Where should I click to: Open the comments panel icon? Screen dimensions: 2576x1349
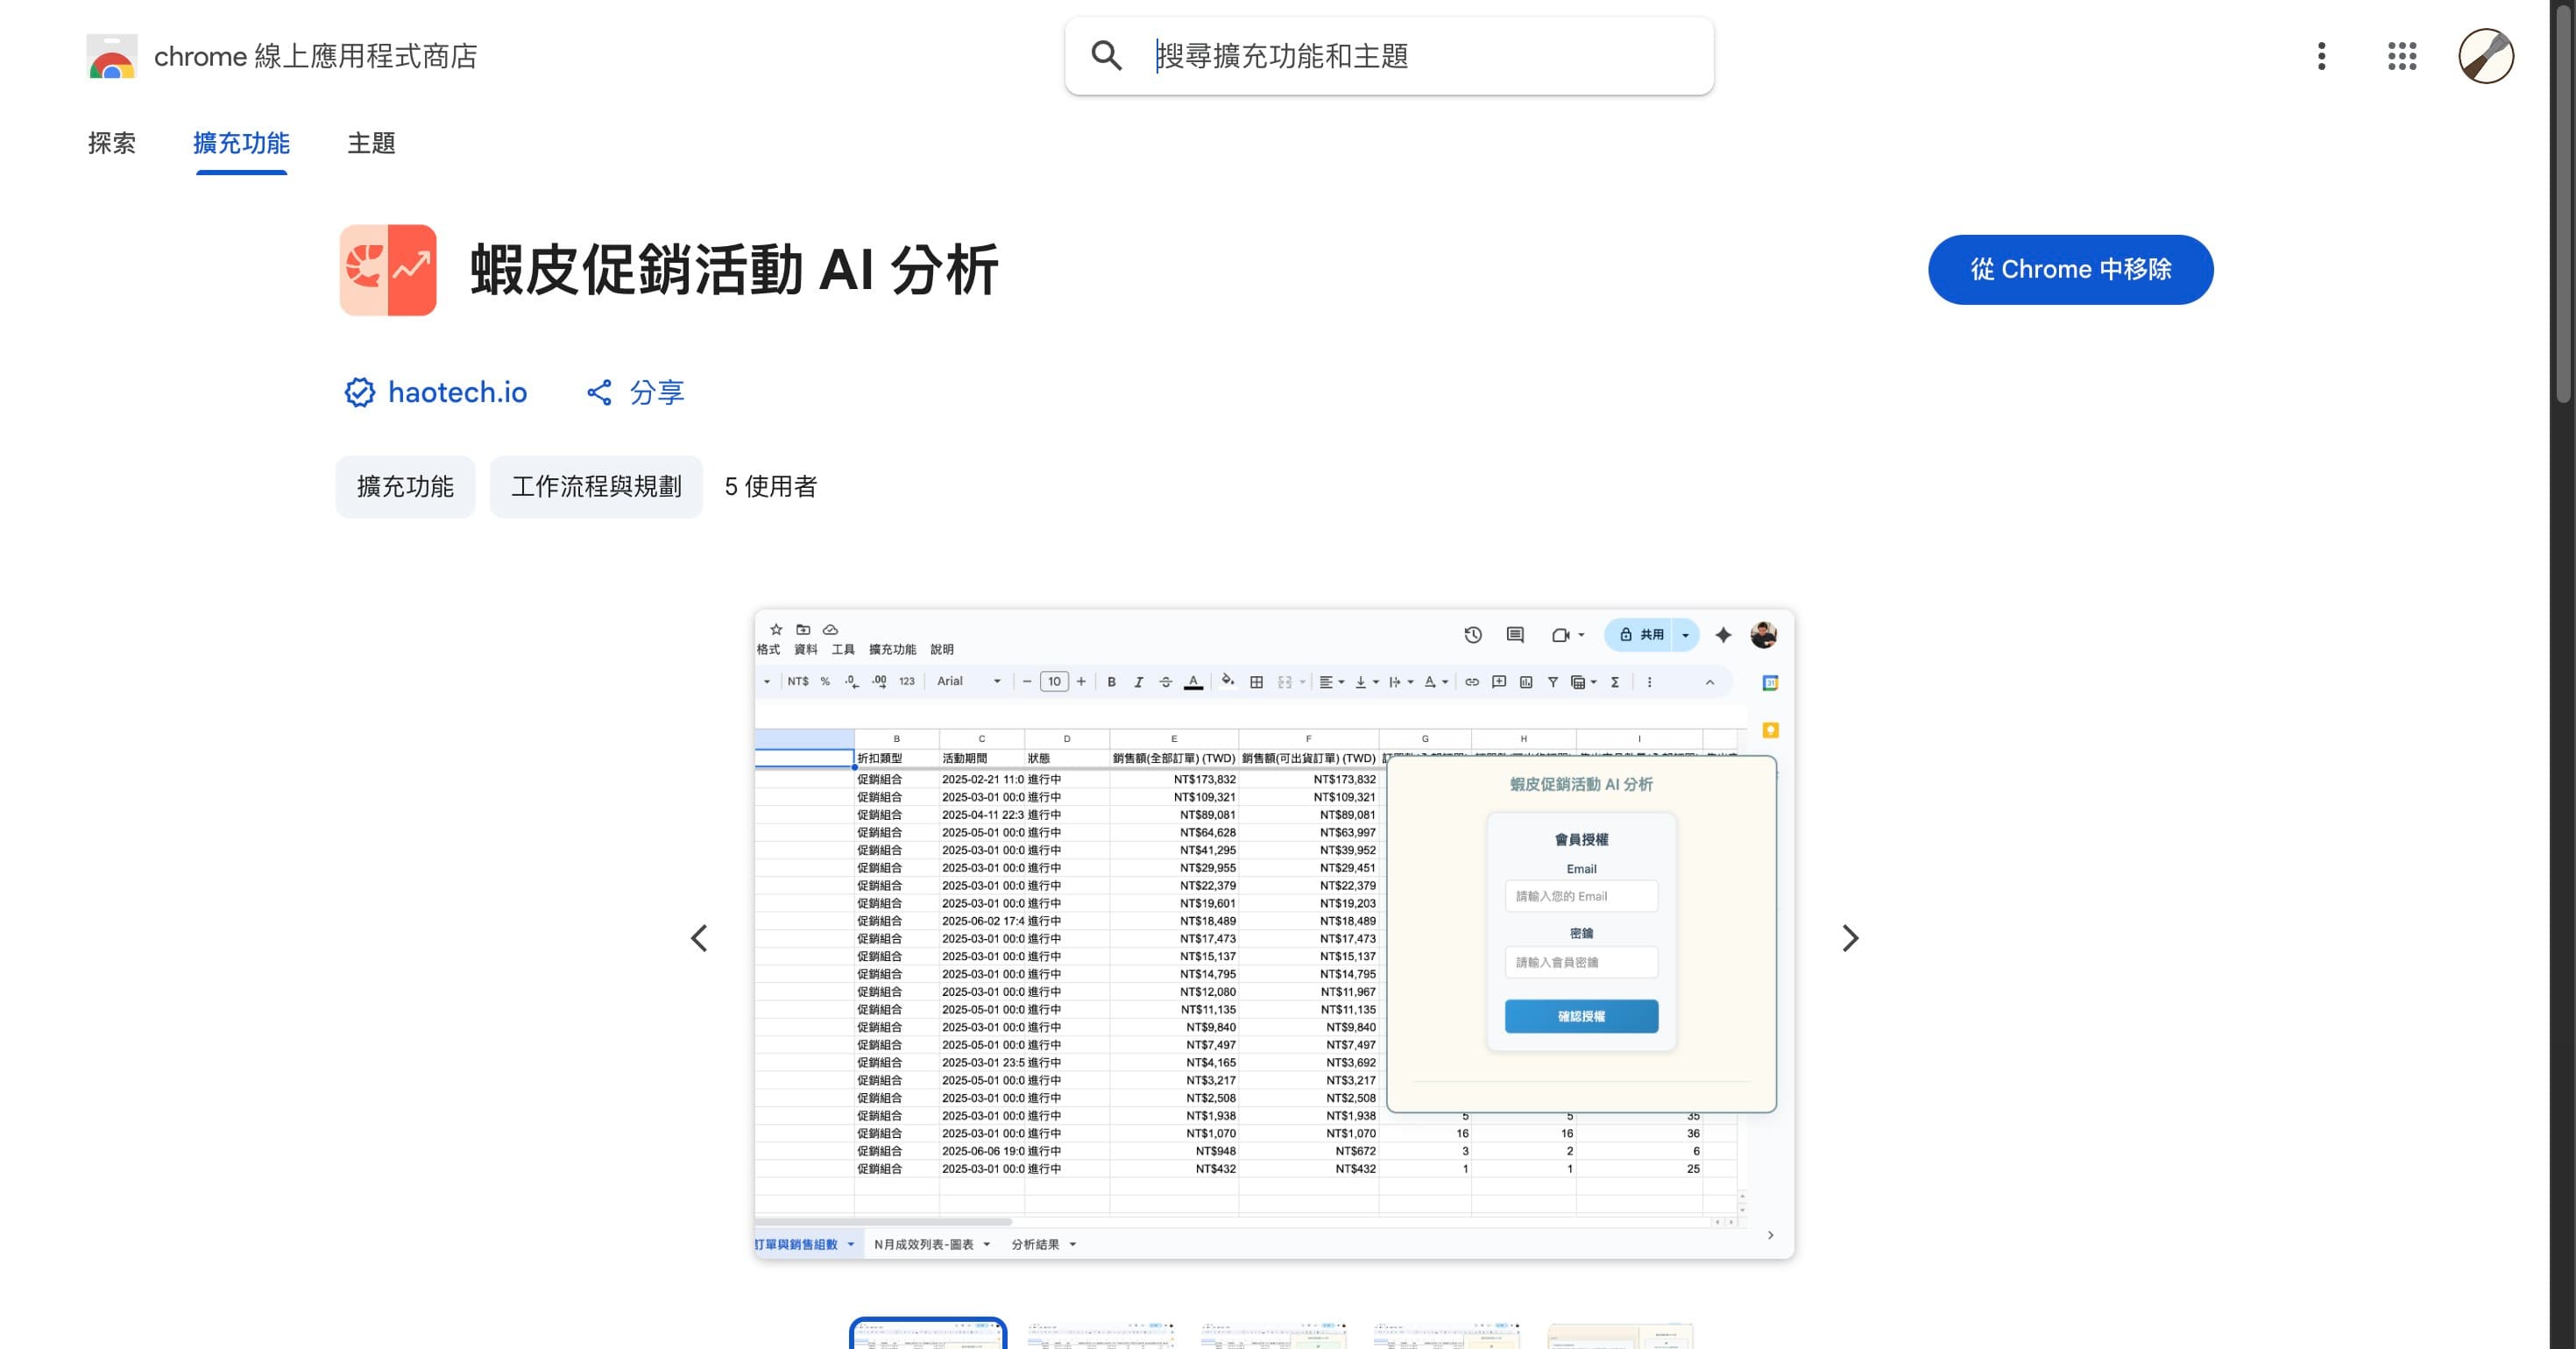coord(1515,634)
